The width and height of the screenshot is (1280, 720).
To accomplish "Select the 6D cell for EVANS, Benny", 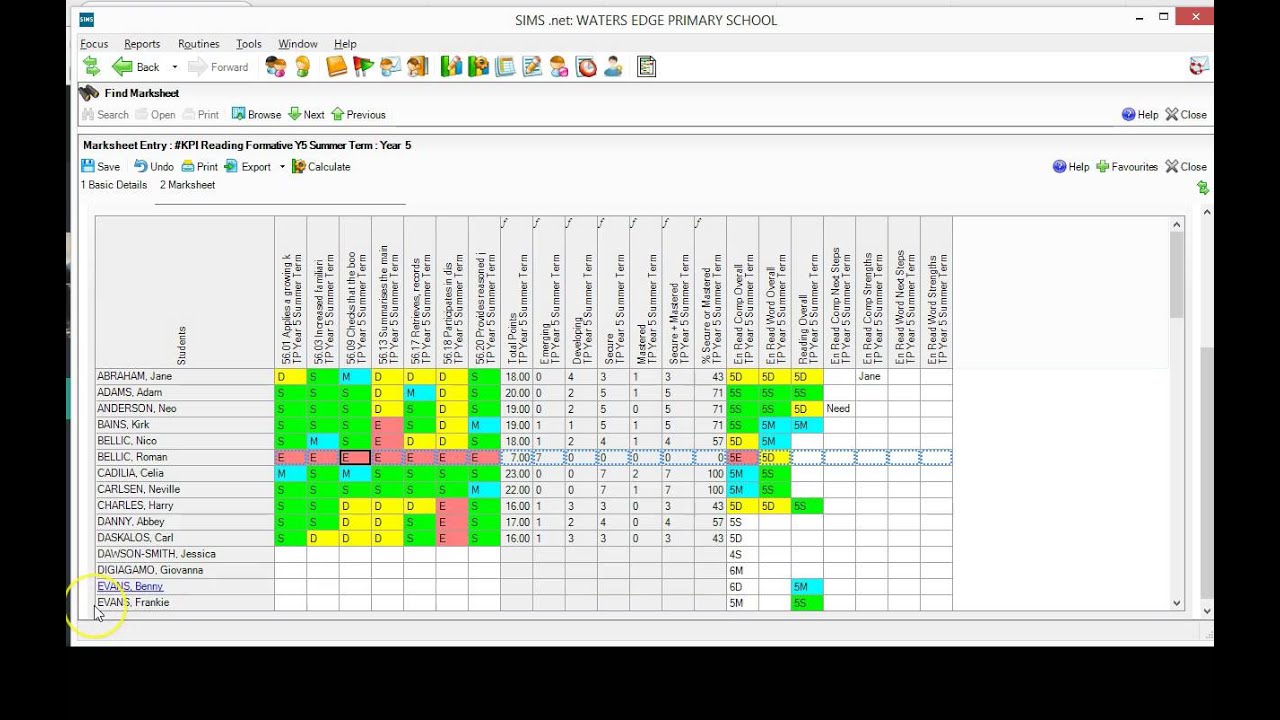I will coord(742,587).
